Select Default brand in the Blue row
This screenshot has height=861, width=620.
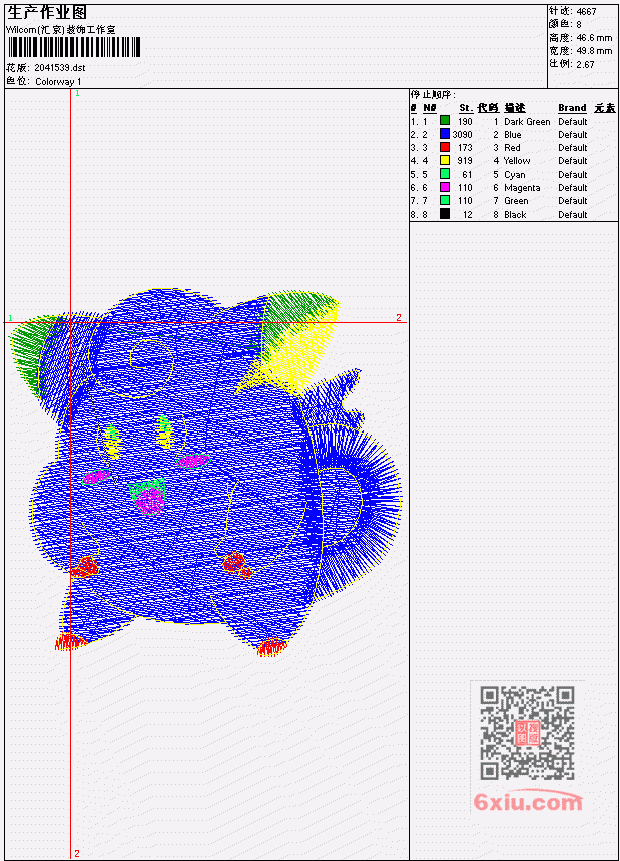[572, 135]
